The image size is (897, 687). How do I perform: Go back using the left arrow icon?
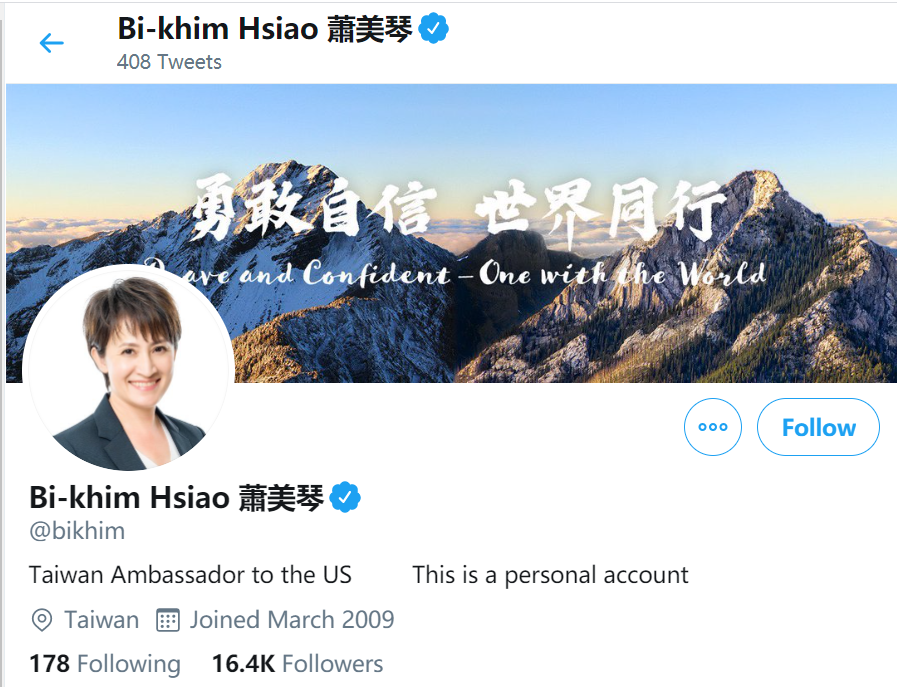coord(51,43)
